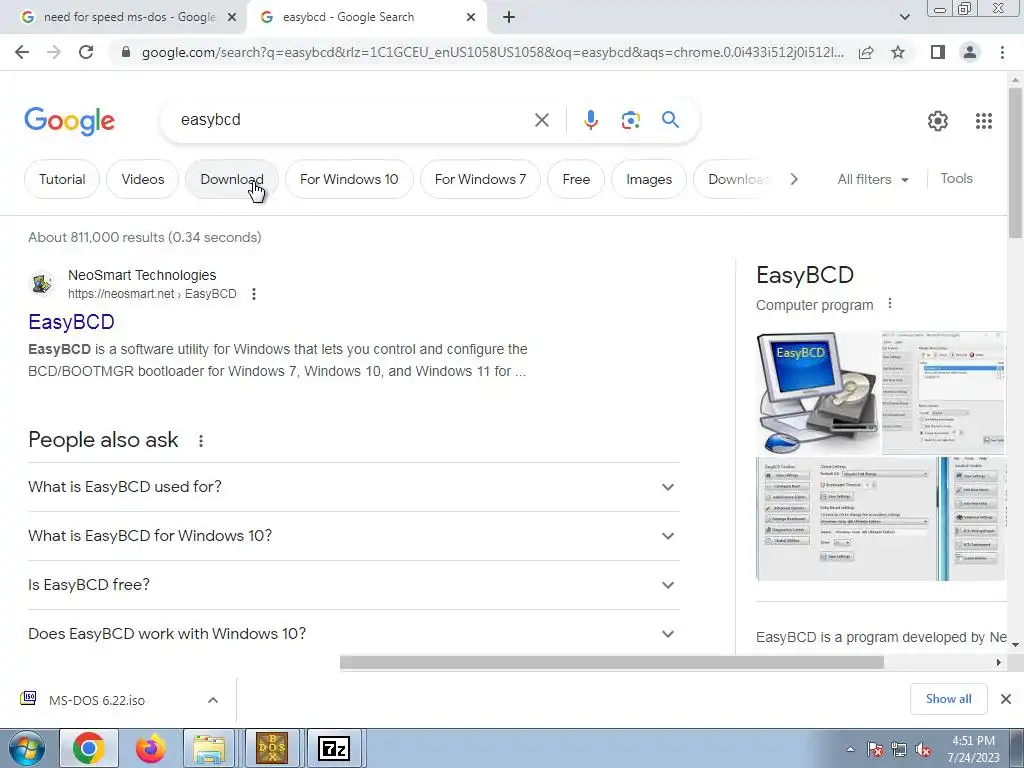Screen dimensions: 1024x768
Task: Show hidden system tray icons
Action: (850, 749)
